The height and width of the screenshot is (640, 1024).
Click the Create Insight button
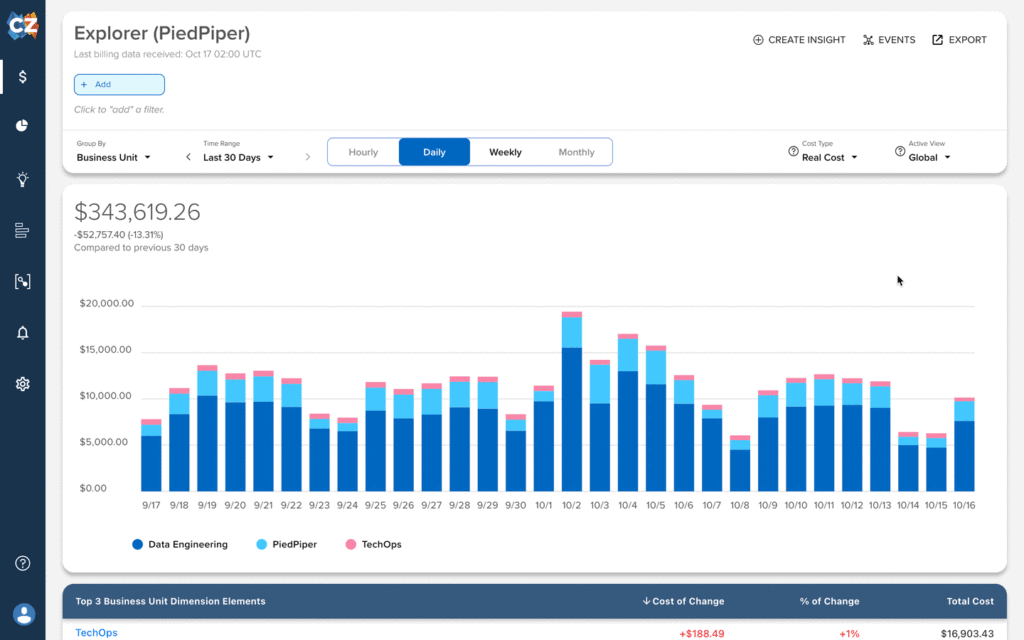(x=799, y=40)
